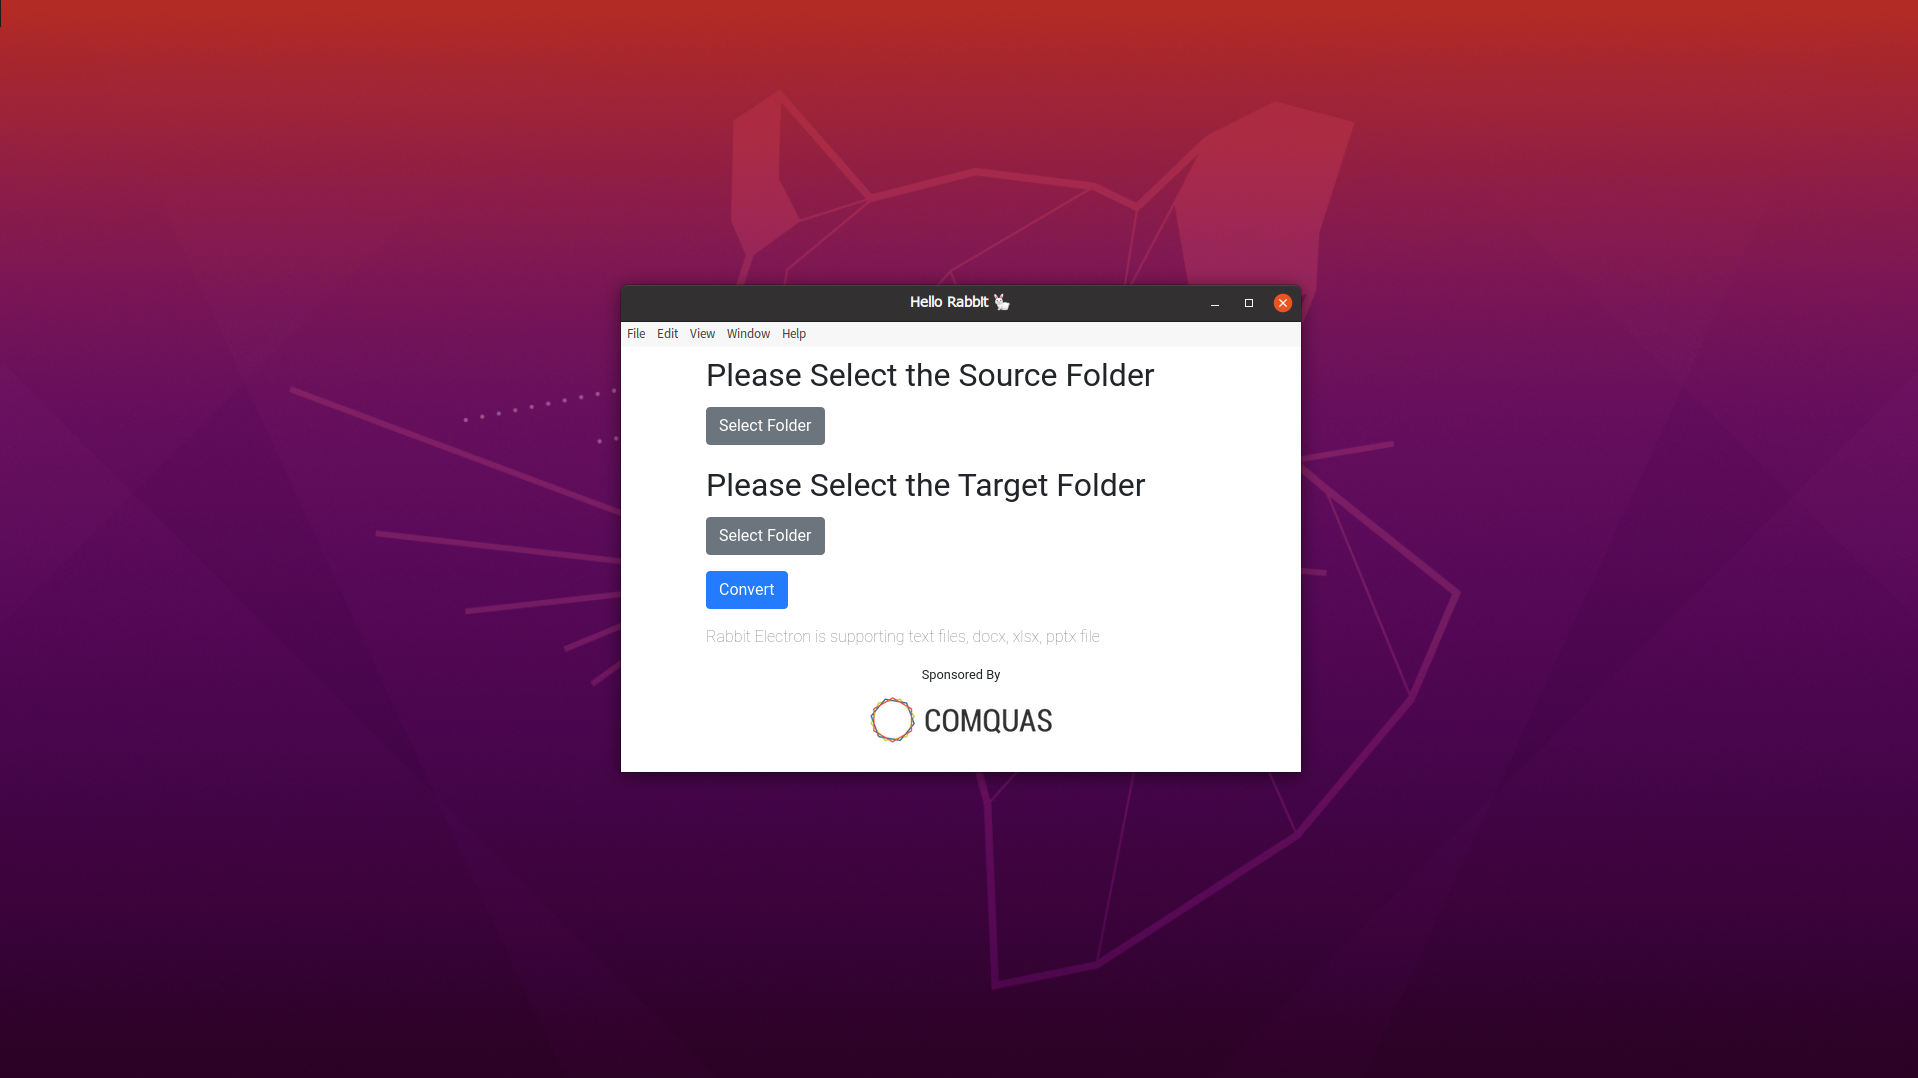Open the View menu
Image resolution: width=1918 pixels, height=1078 pixels.
pos(702,334)
